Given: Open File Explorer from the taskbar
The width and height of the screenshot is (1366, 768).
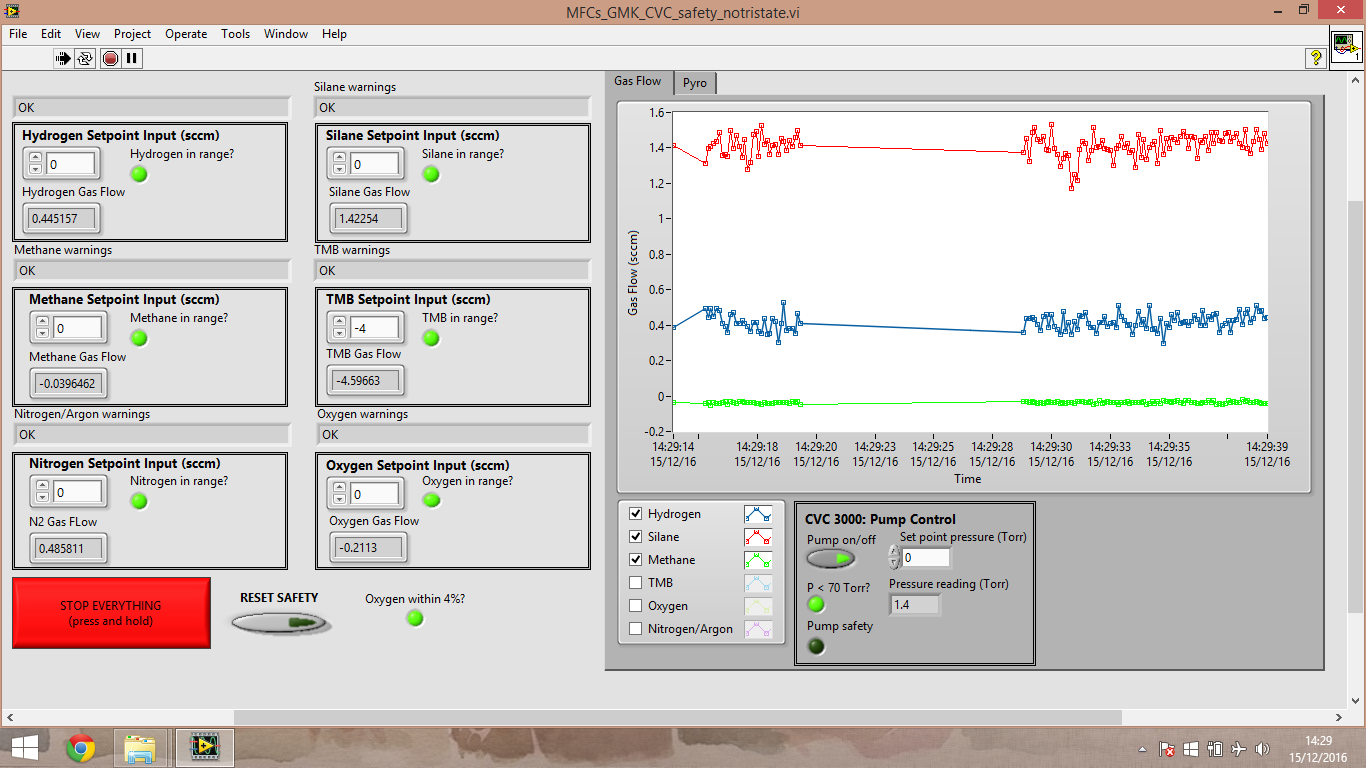Looking at the screenshot, I should coord(140,747).
